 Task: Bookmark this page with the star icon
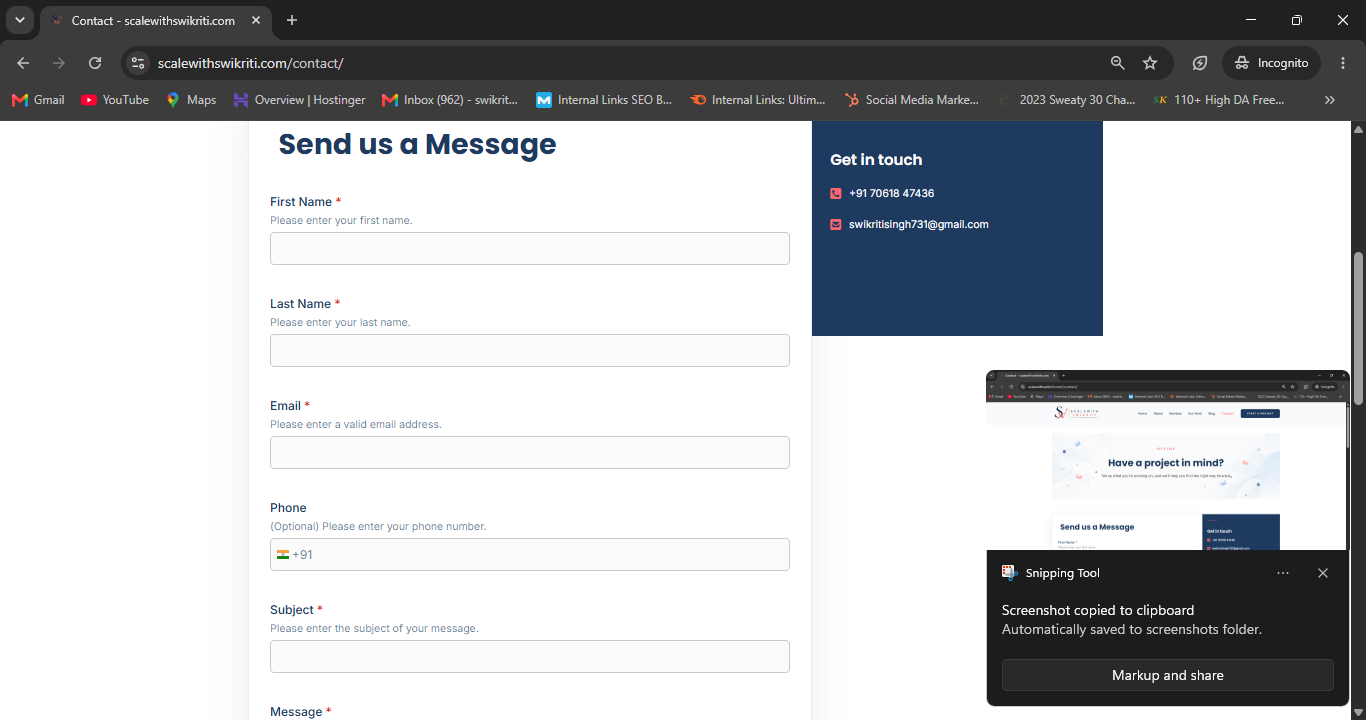click(1150, 63)
